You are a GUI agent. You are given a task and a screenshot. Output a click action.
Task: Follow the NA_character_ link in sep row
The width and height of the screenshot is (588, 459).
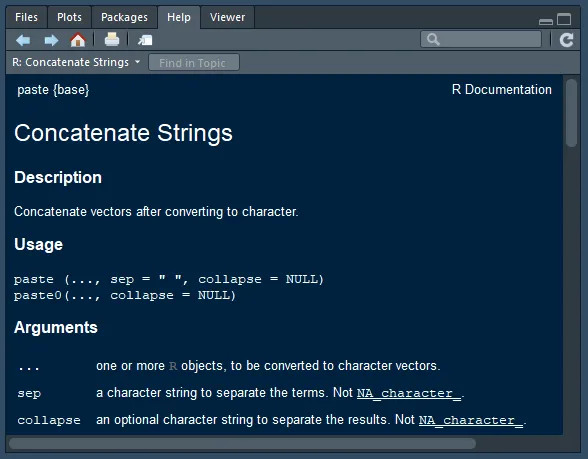(409, 393)
